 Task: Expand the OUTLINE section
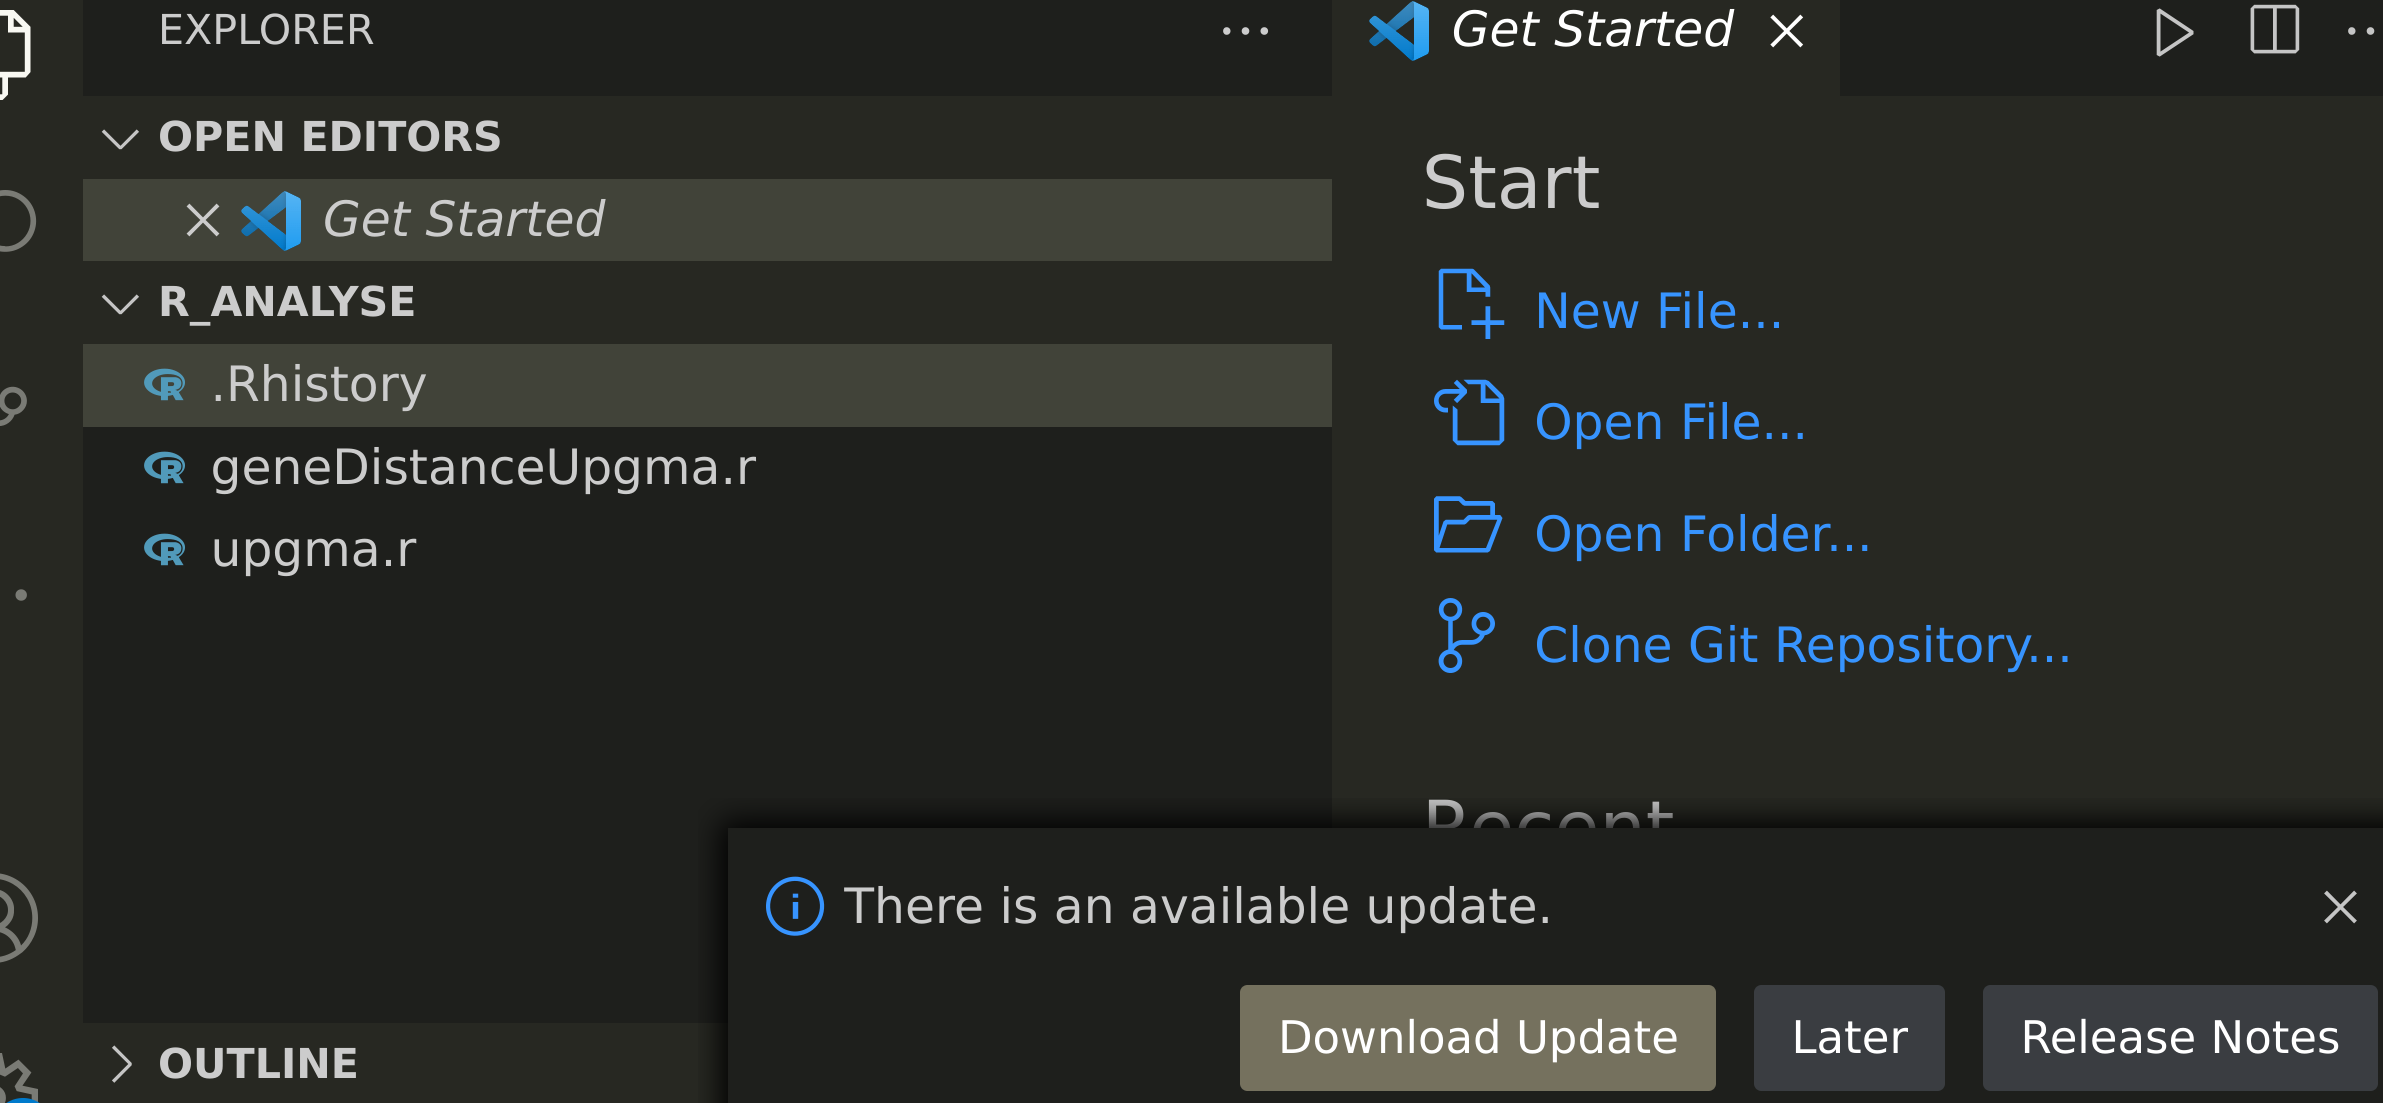tap(122, 1063)
